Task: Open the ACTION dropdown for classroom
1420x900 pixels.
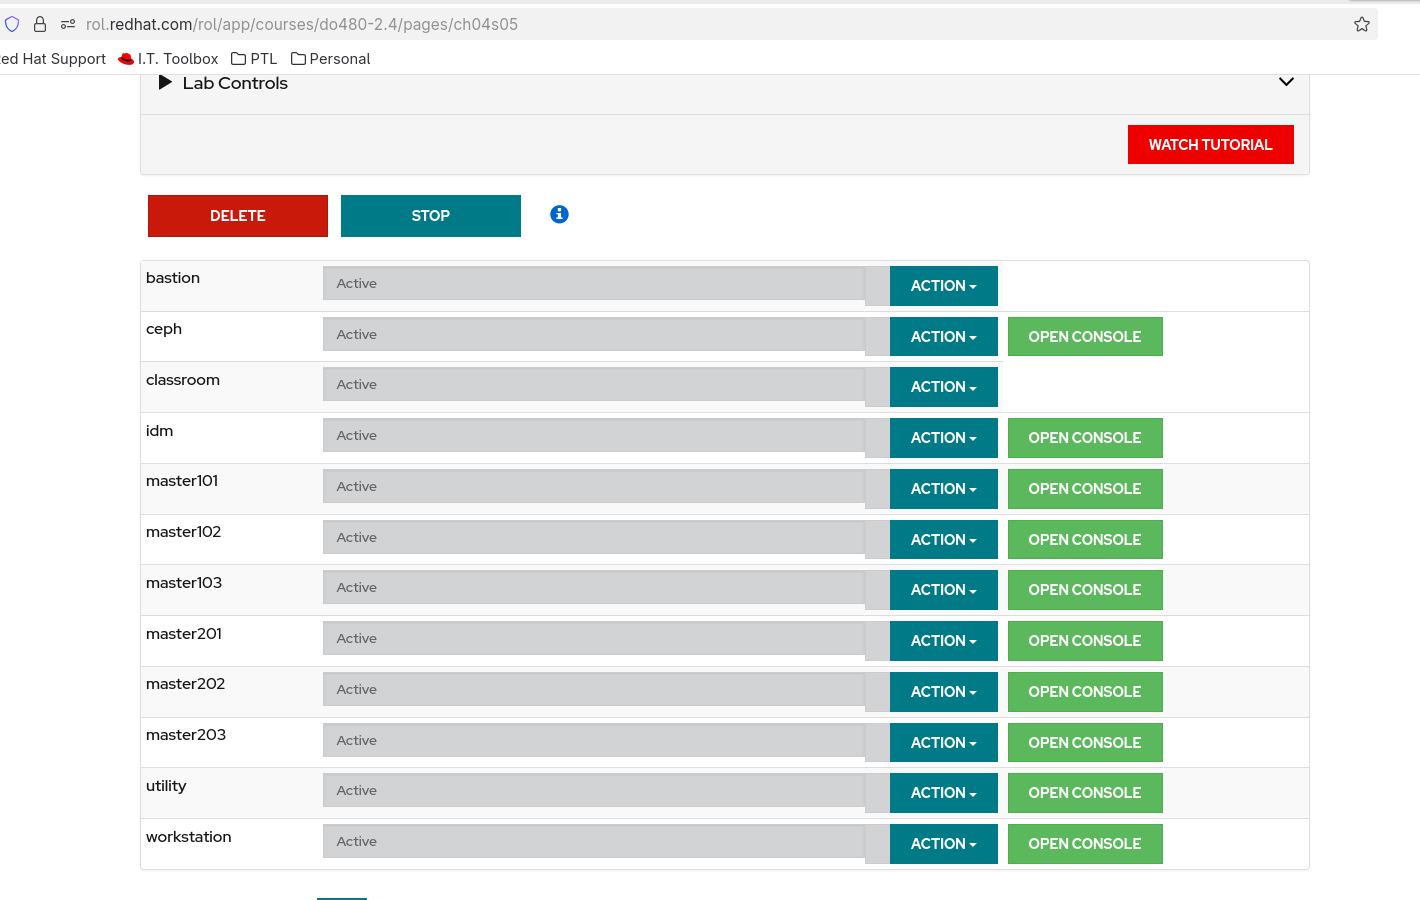Action: point(943,387)
